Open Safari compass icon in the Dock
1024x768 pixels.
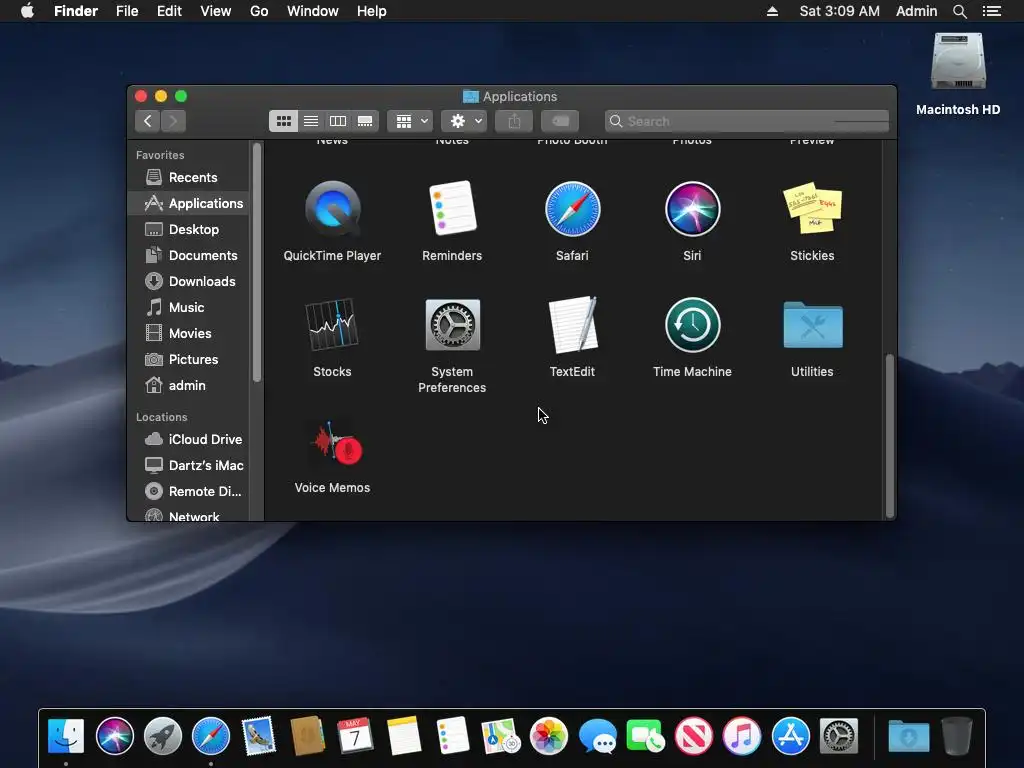pos(211,736)
